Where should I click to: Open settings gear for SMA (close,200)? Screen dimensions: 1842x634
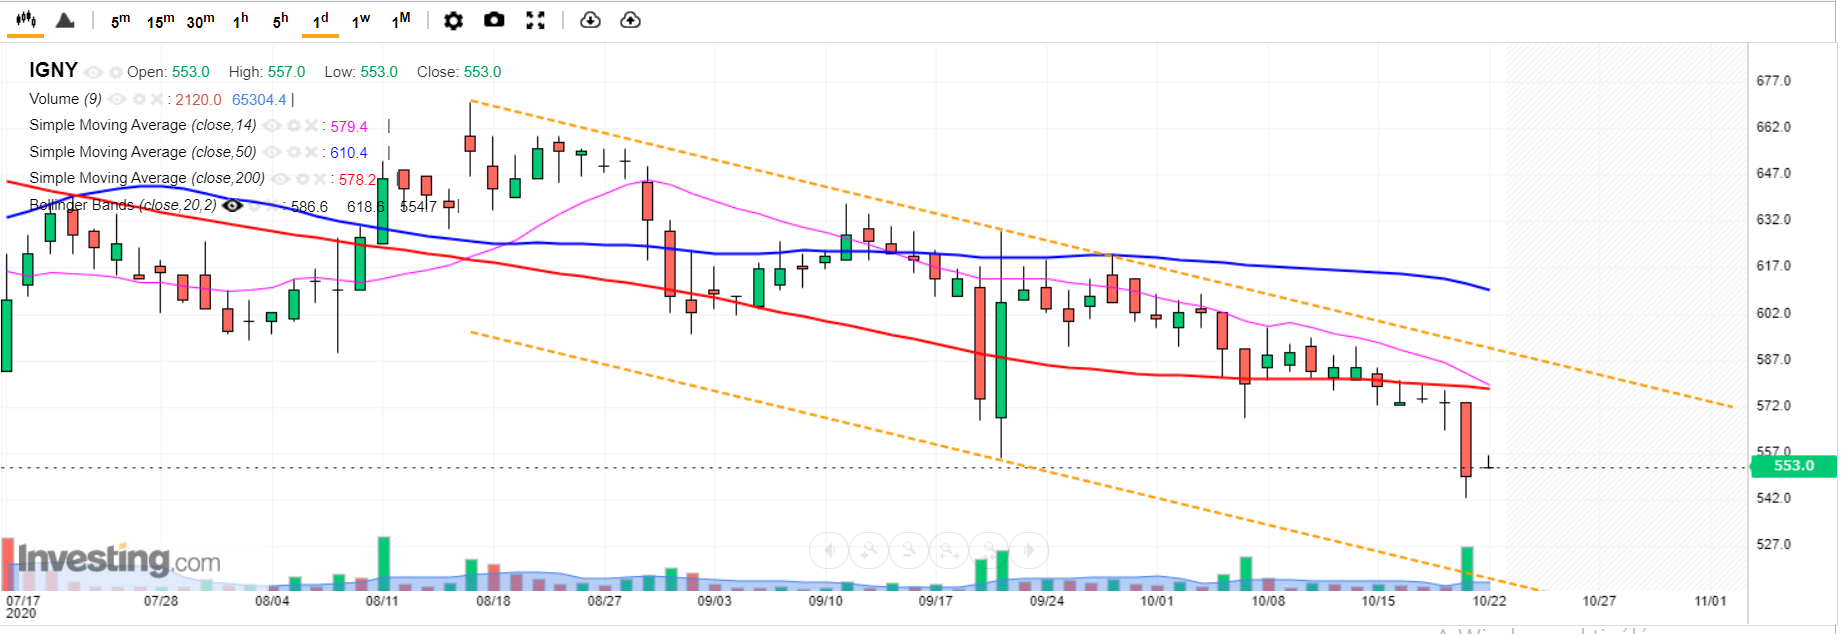302,179
